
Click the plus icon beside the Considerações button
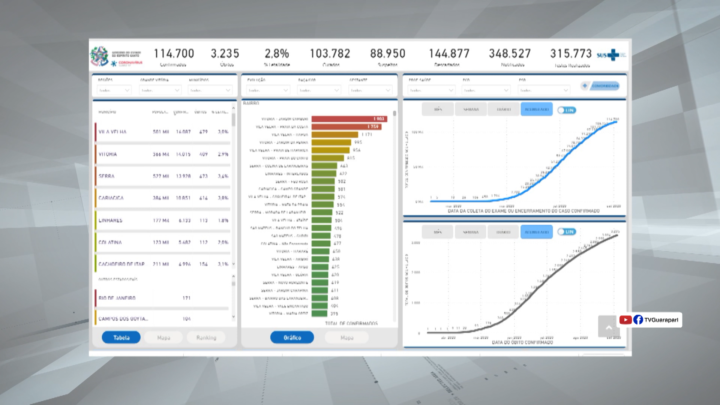[x=585, y=86]
